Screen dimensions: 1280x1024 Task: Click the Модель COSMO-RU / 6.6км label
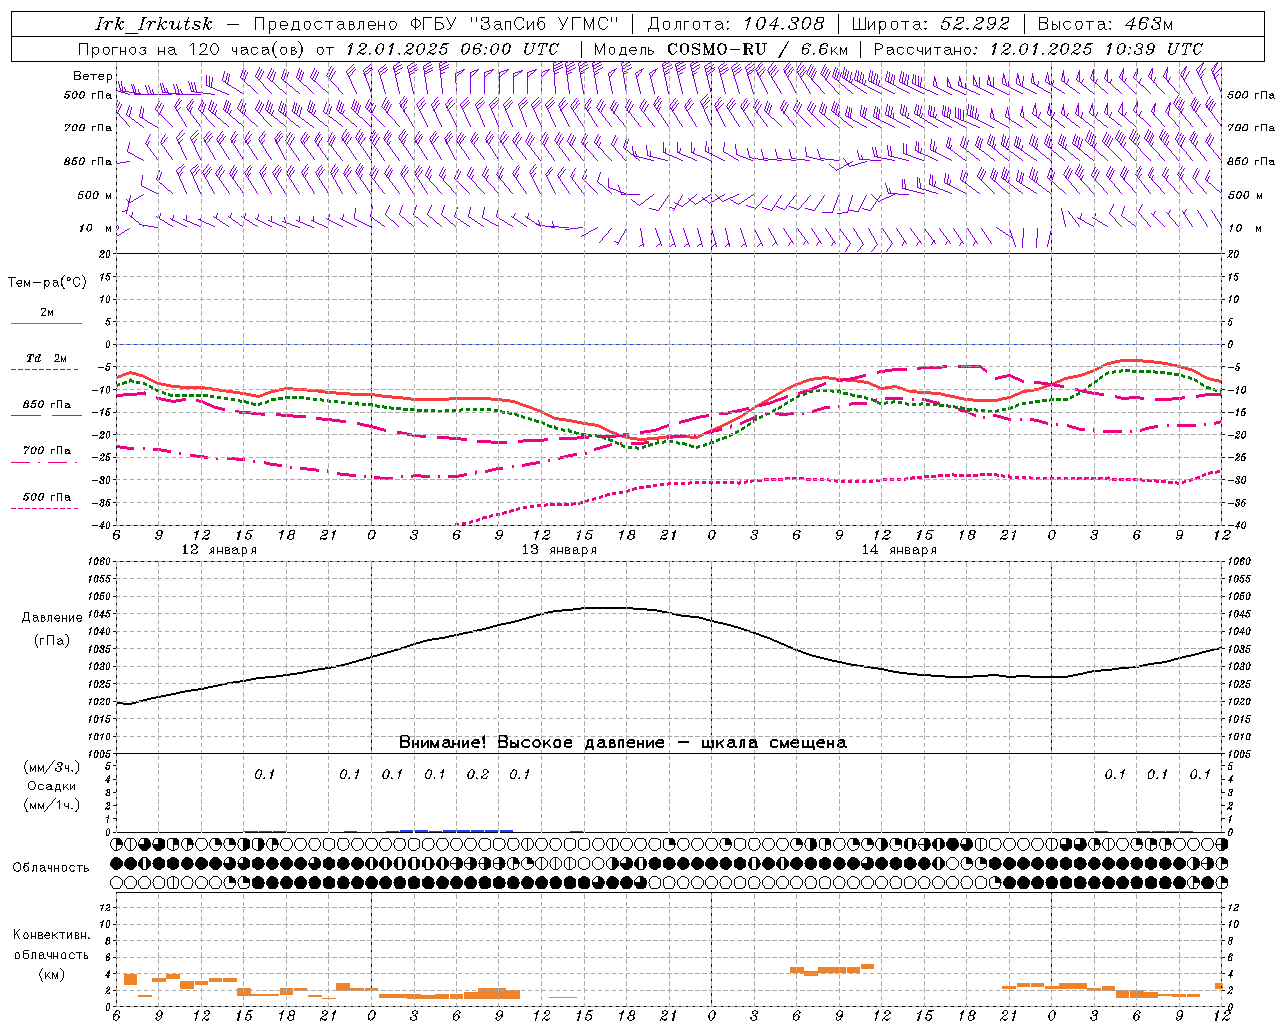[721, 49]
